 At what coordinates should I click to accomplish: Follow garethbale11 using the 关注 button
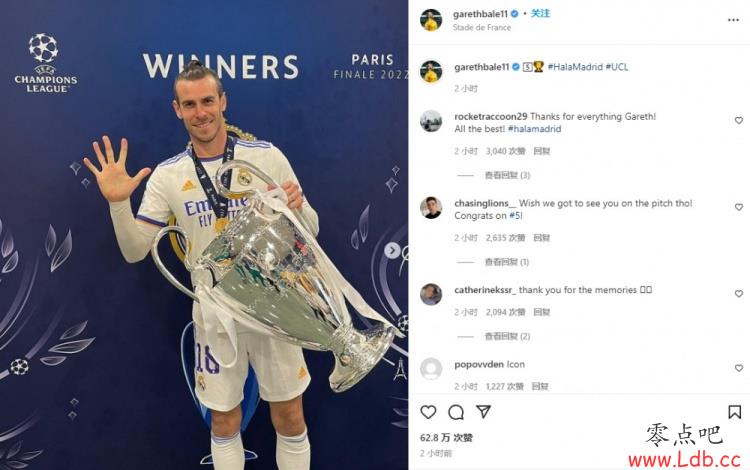[x=540, y=13]
